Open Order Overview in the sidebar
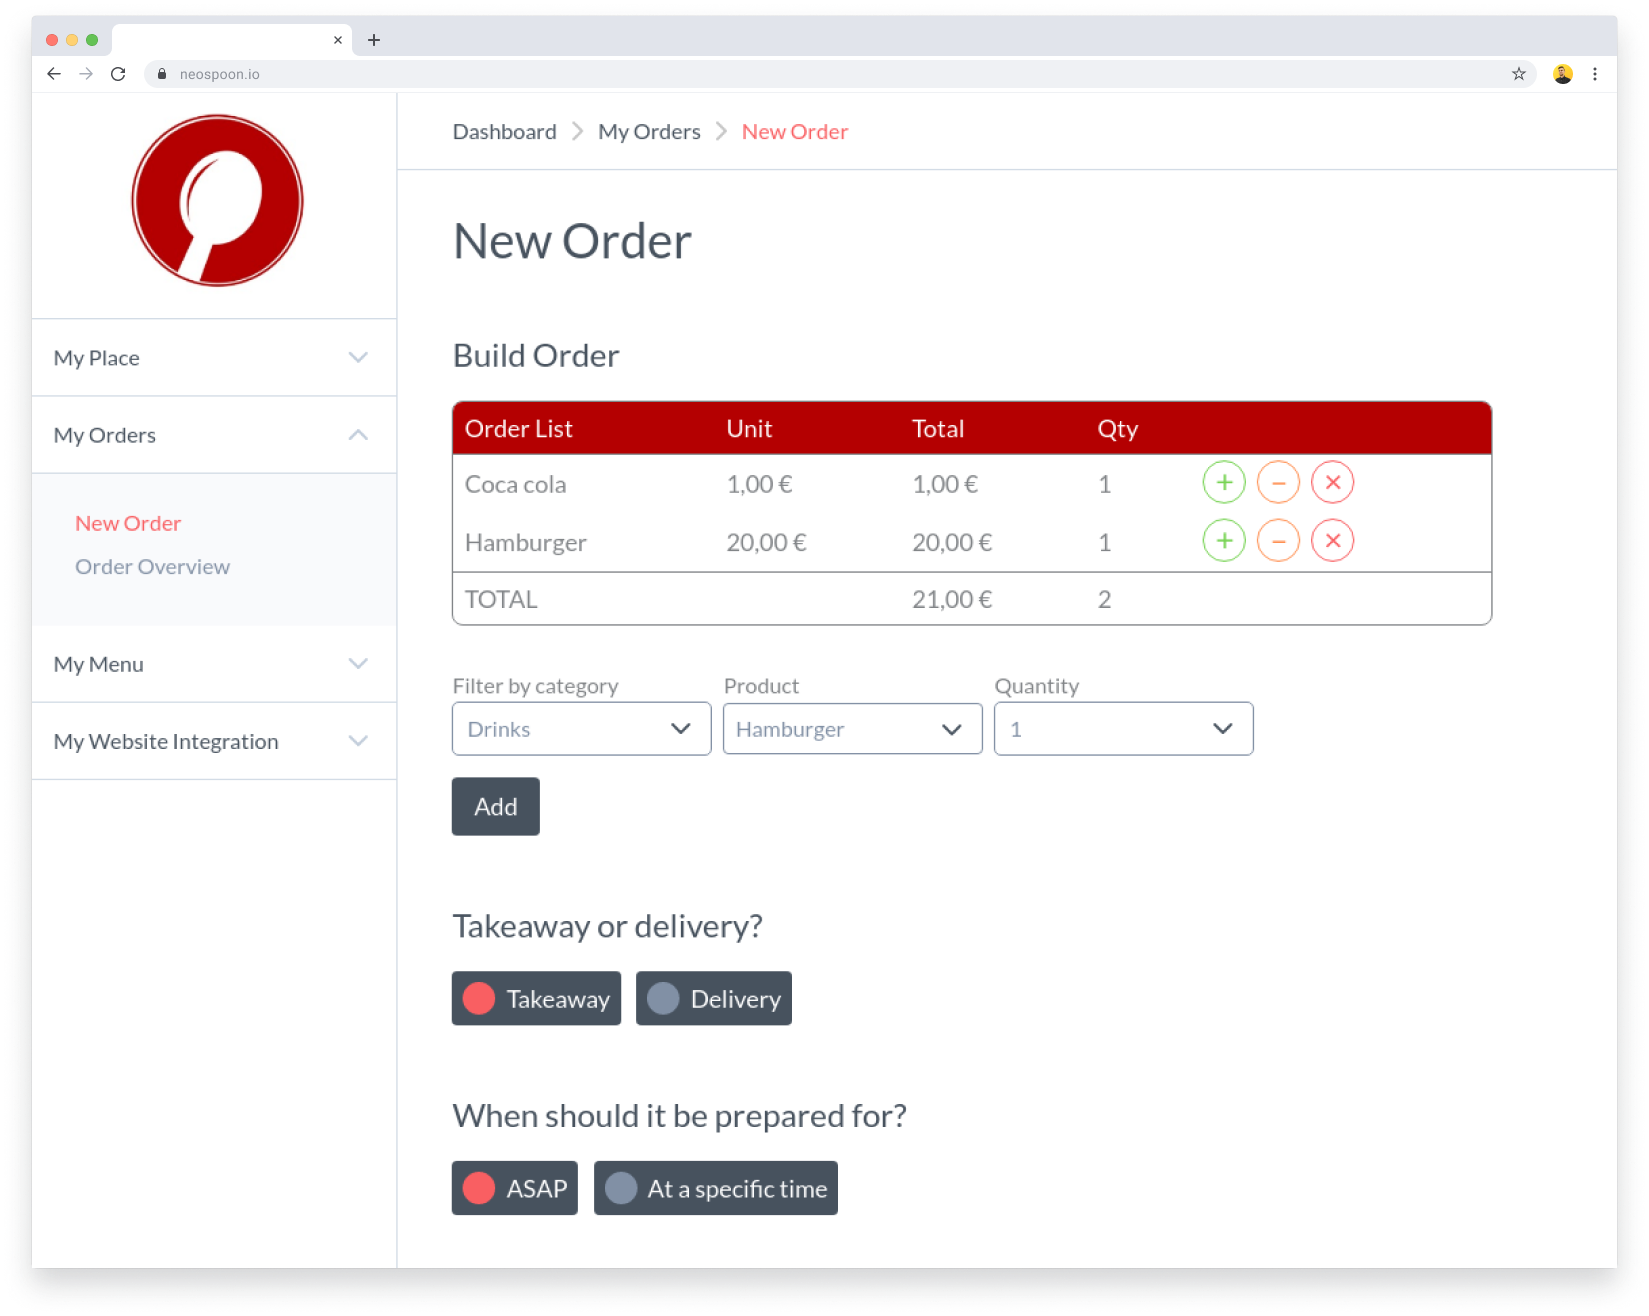Screen dimensions: 1649x1316 click(152, 567)
